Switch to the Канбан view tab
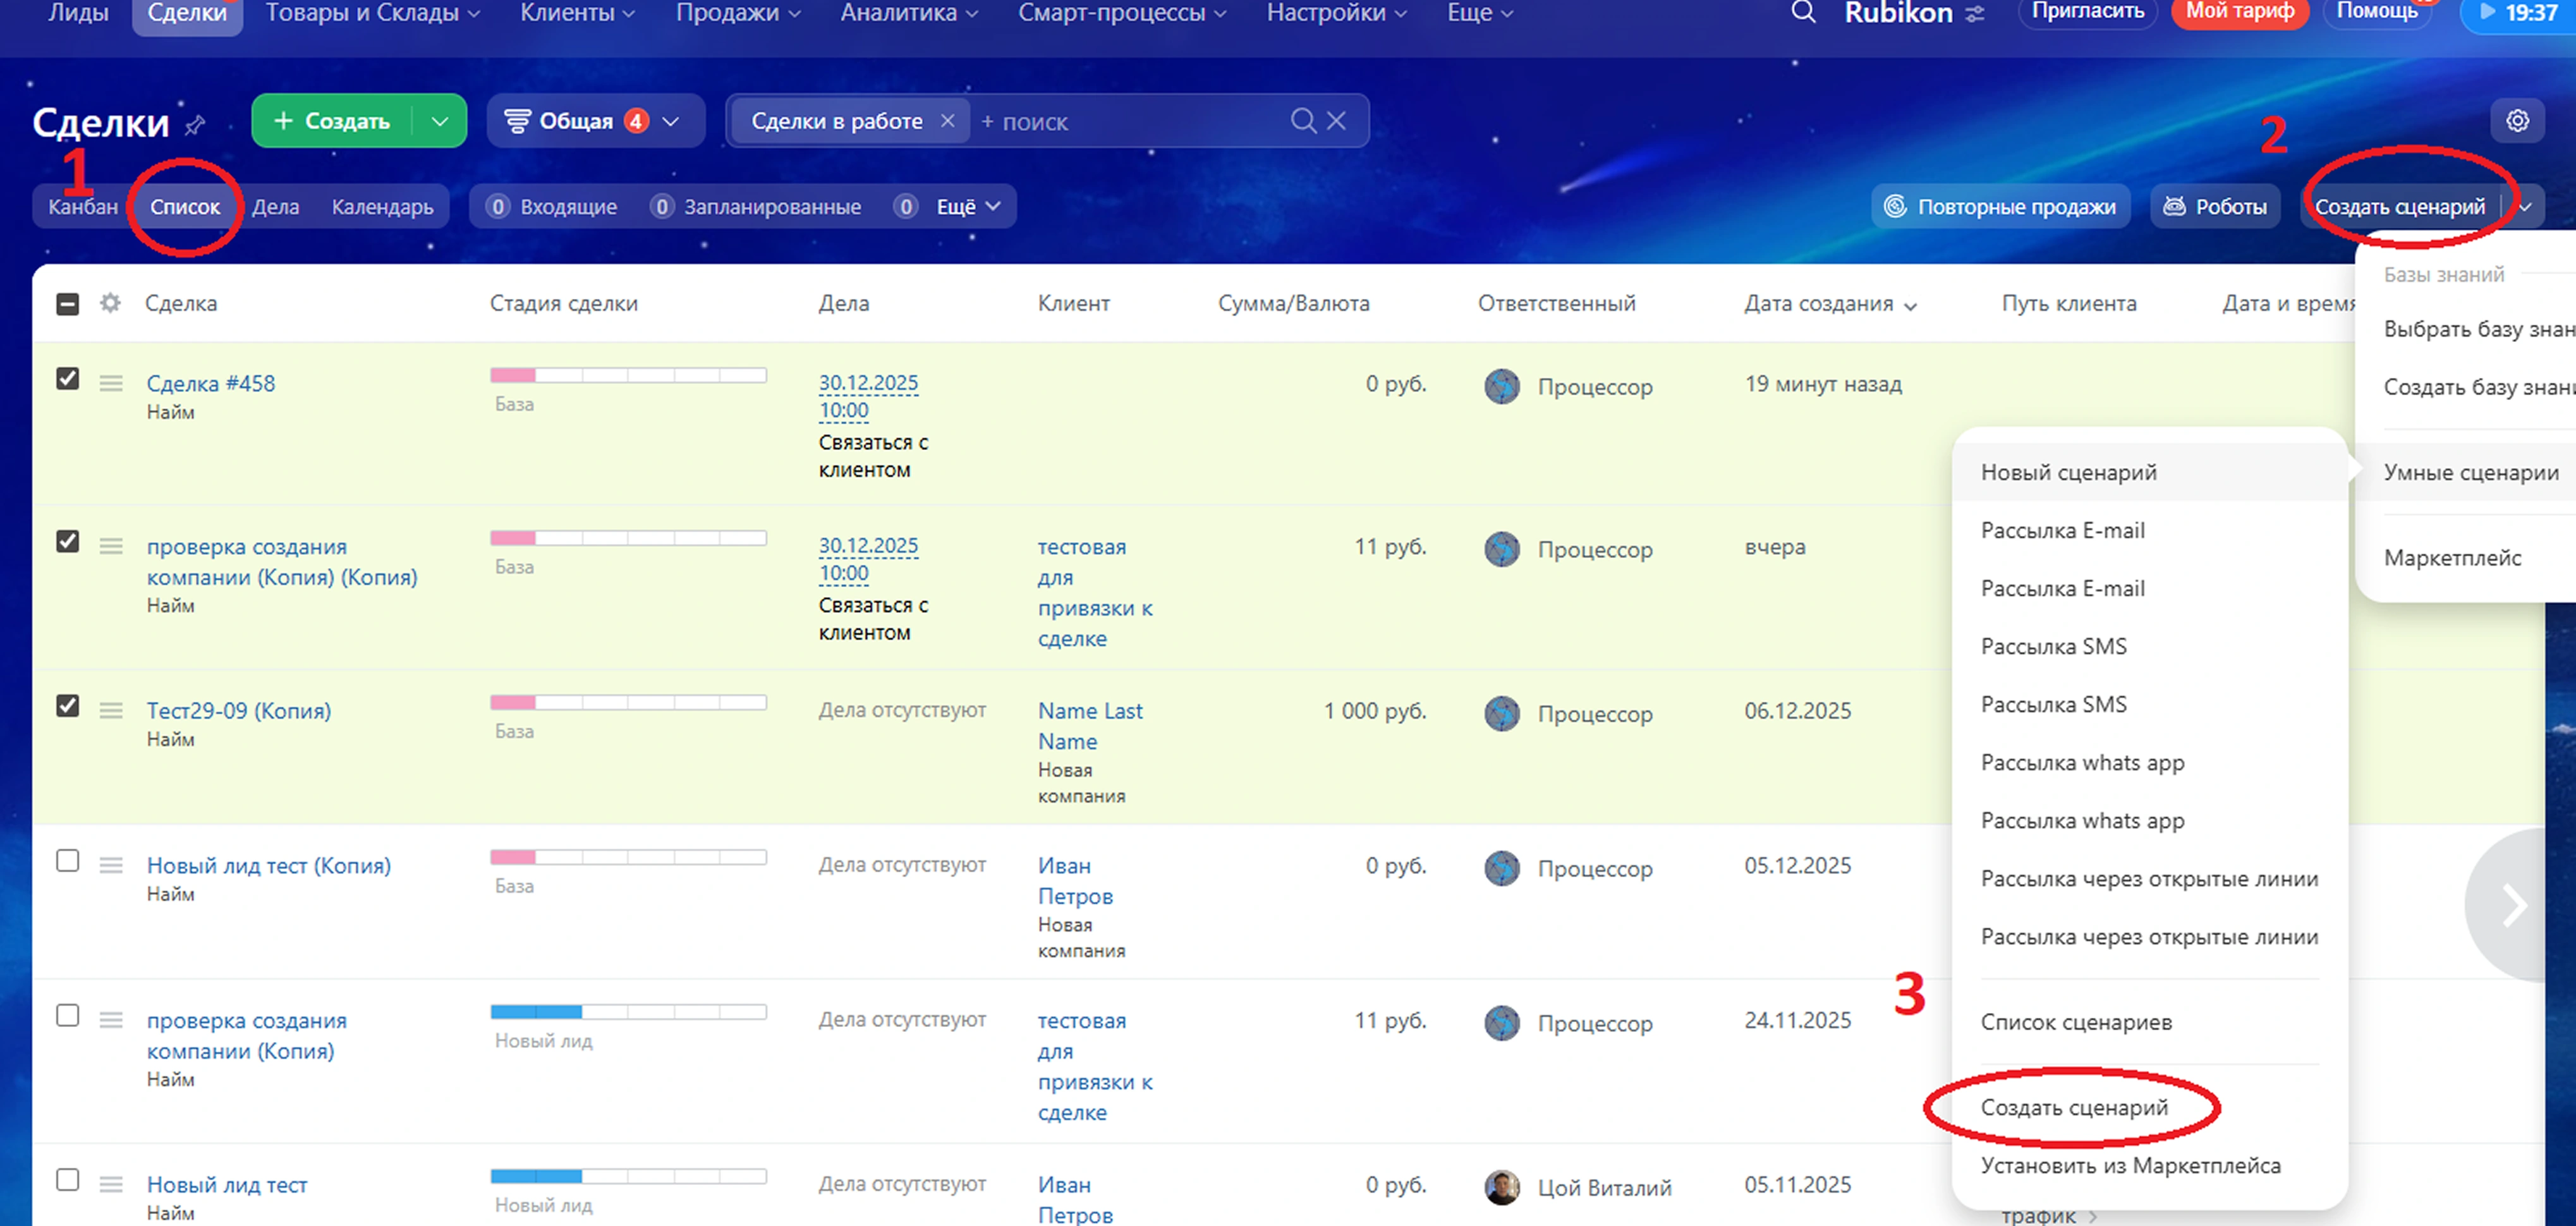Viewport: 2576px width, 1226px height. point(83,207)
